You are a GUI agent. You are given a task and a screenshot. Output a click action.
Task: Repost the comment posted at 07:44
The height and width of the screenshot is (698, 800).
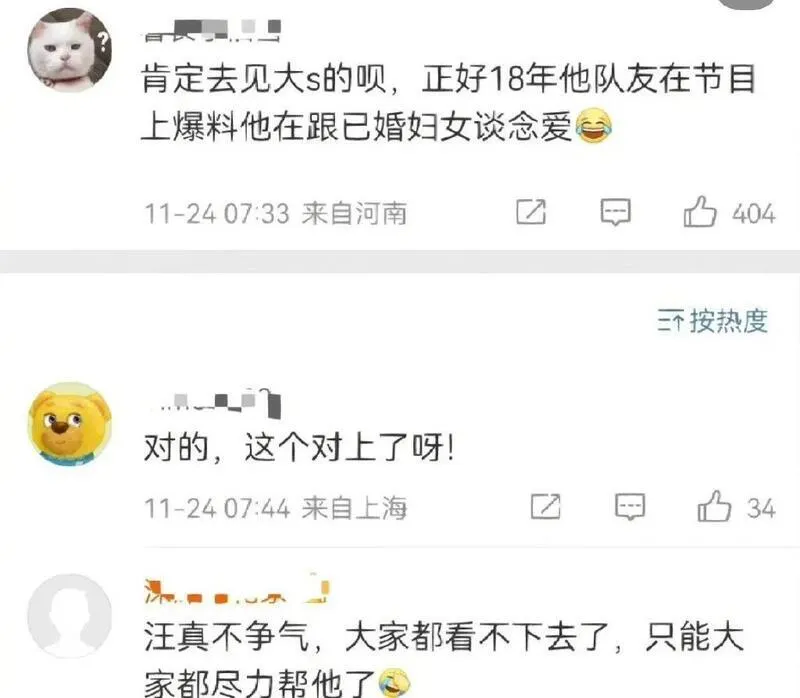pos(545,507)
